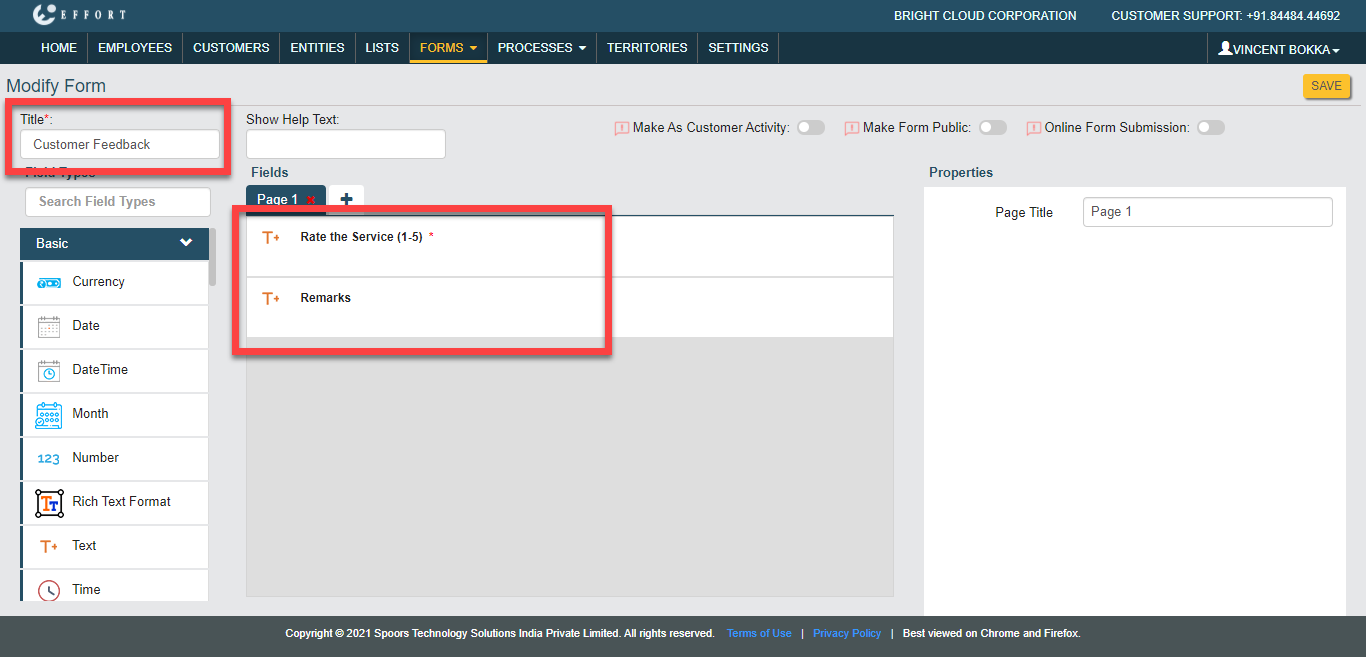Expand the Processes dropdown menu

[x=541, y=48]
